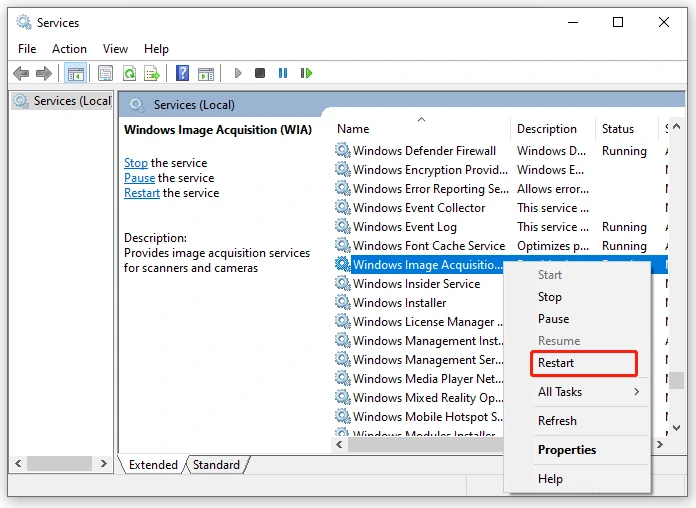Click the Restart the service link
Image resolution: width=696 pixels, height=508 pixels.
coord(141,193)
